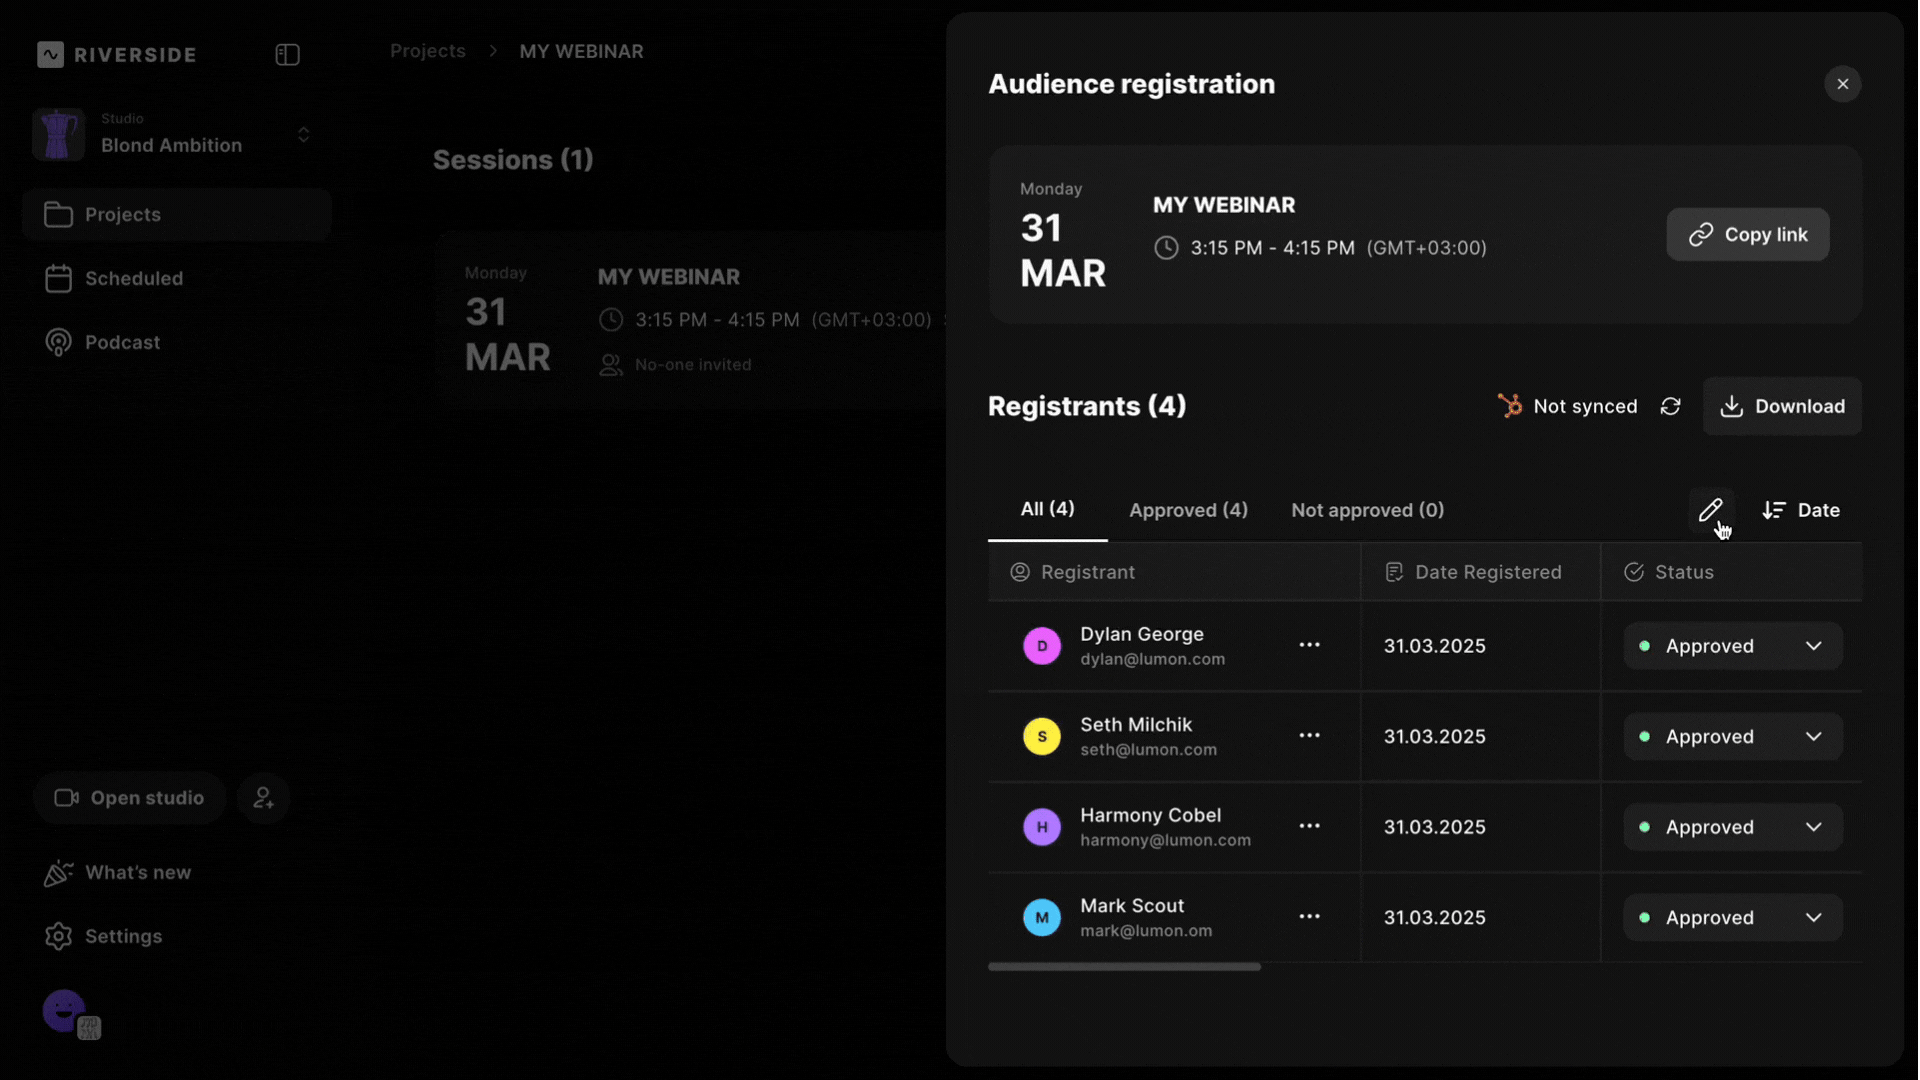Click the Riverside logo icon
The width and height of the screenshot is (1920, 1080).
pos(50,54)
